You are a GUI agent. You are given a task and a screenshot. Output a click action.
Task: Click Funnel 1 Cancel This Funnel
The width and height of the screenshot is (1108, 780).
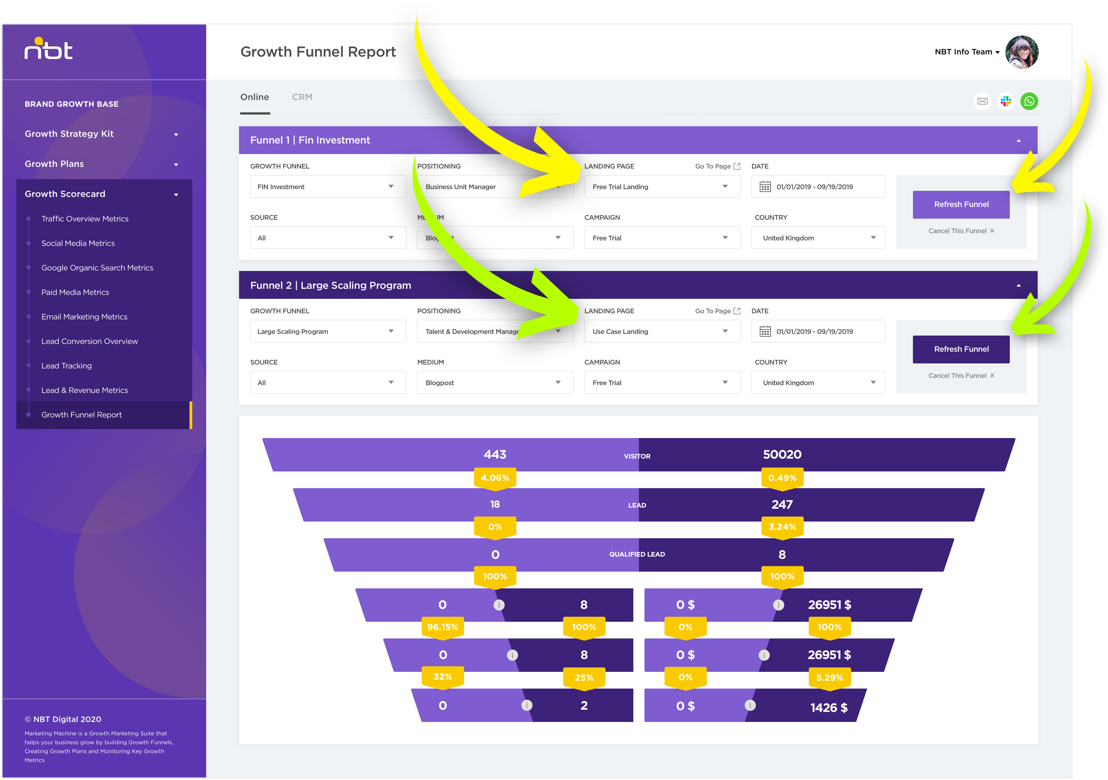pos(961,231)
